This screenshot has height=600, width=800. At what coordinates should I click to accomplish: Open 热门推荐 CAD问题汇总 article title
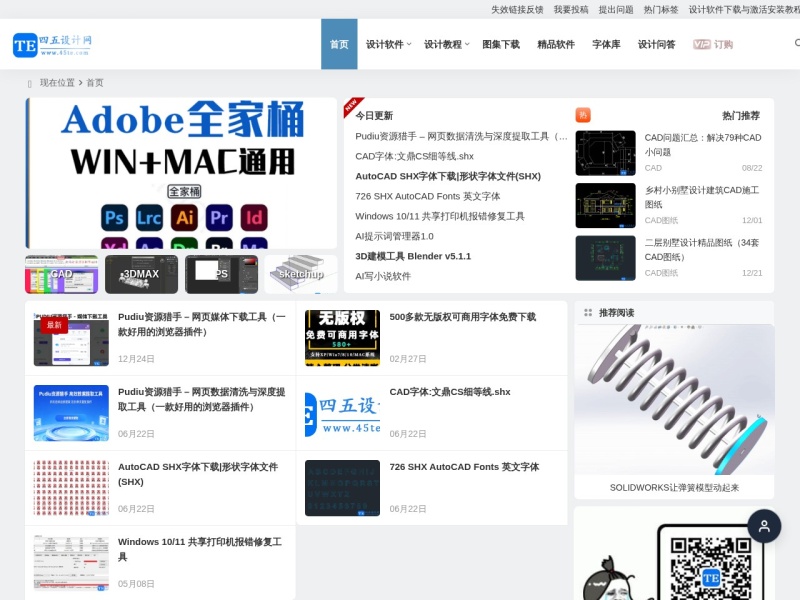pyautogui.click(x=703, y=144)
